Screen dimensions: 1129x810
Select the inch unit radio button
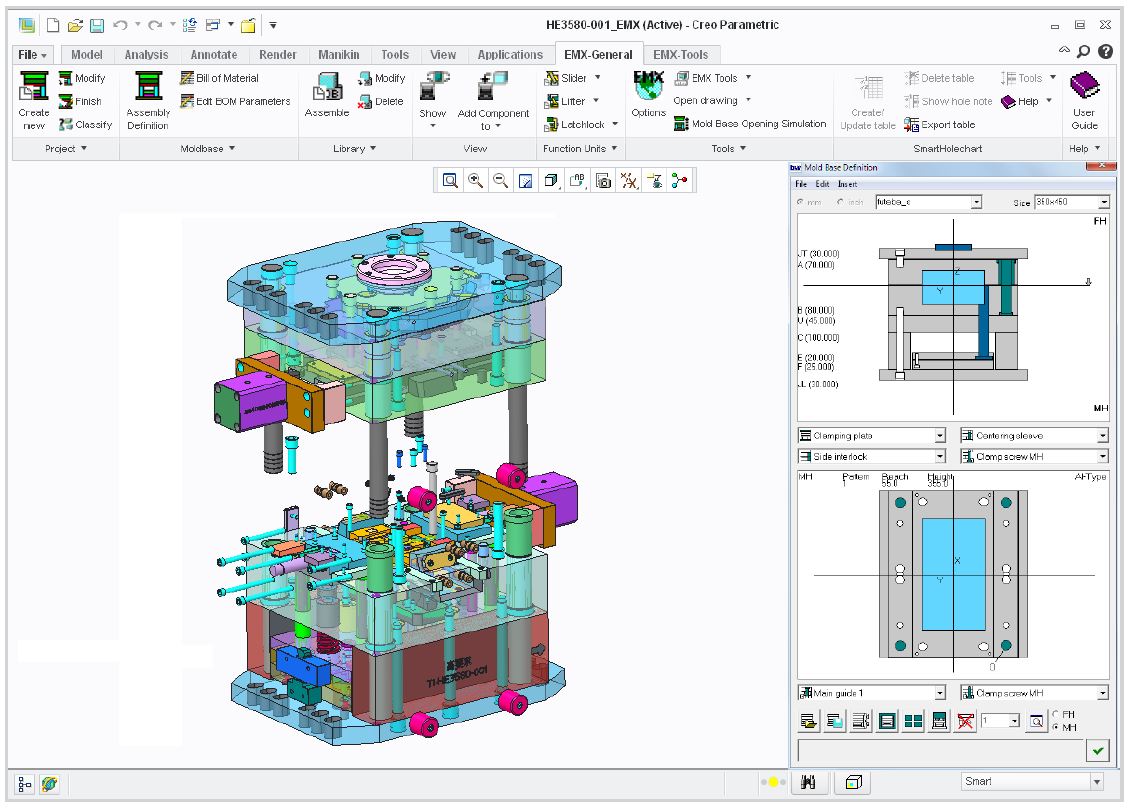click(x=841, y=202)
